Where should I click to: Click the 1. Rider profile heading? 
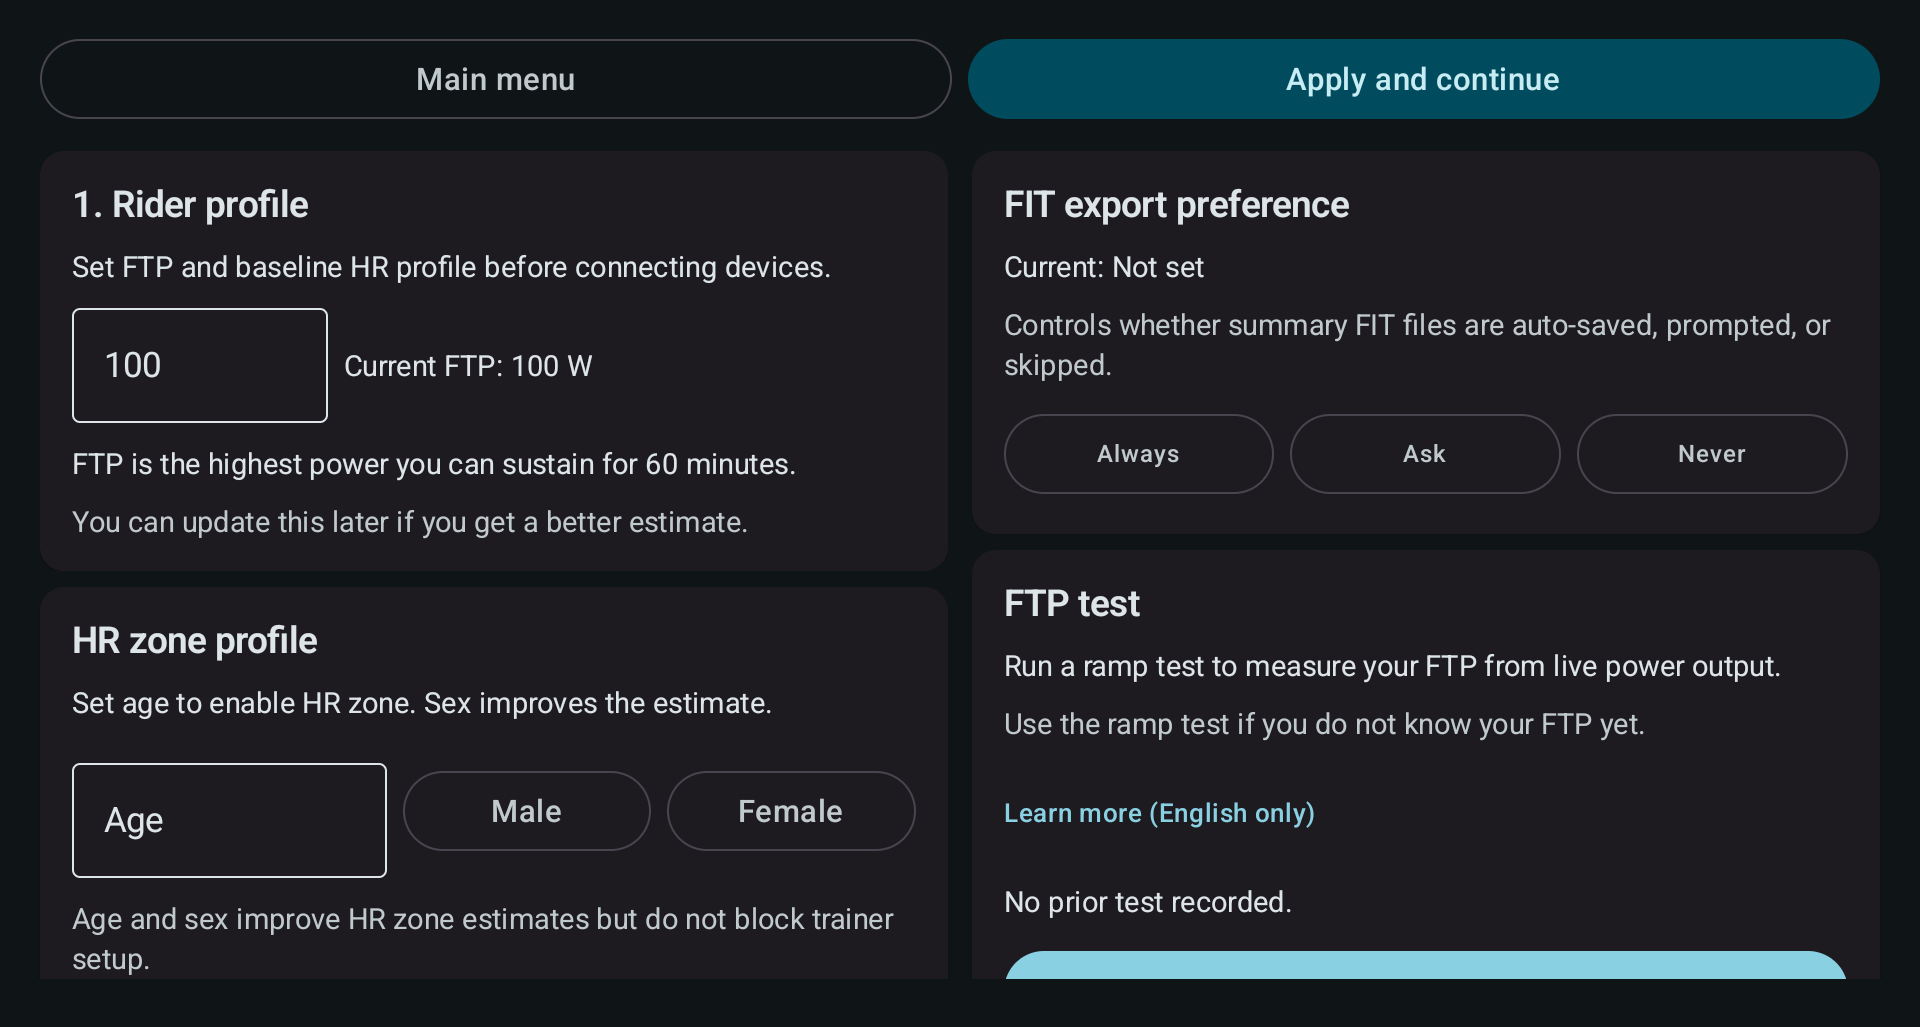190,205
